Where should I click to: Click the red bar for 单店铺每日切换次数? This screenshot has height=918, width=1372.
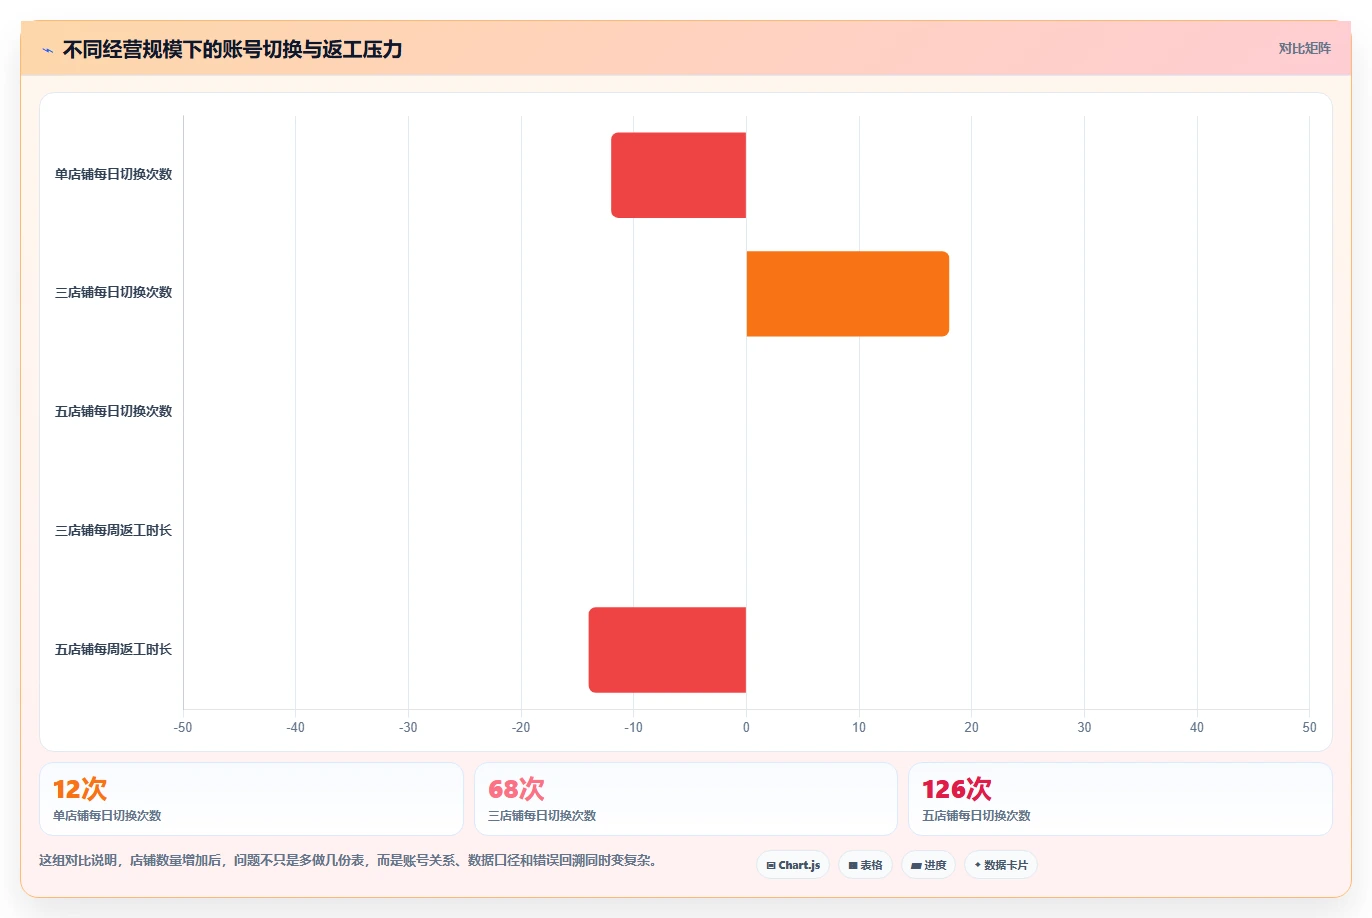pyautogui.click(x=678, y=175)
